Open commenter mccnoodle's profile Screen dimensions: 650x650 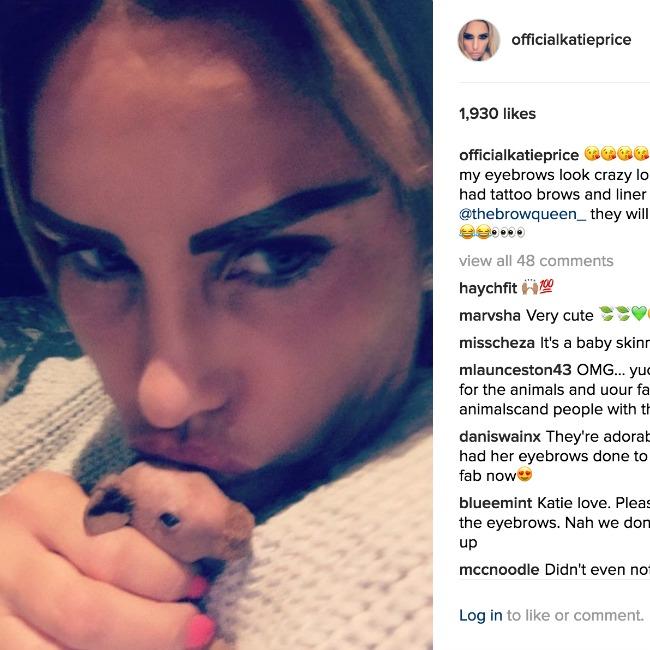(x=499, y=570)
